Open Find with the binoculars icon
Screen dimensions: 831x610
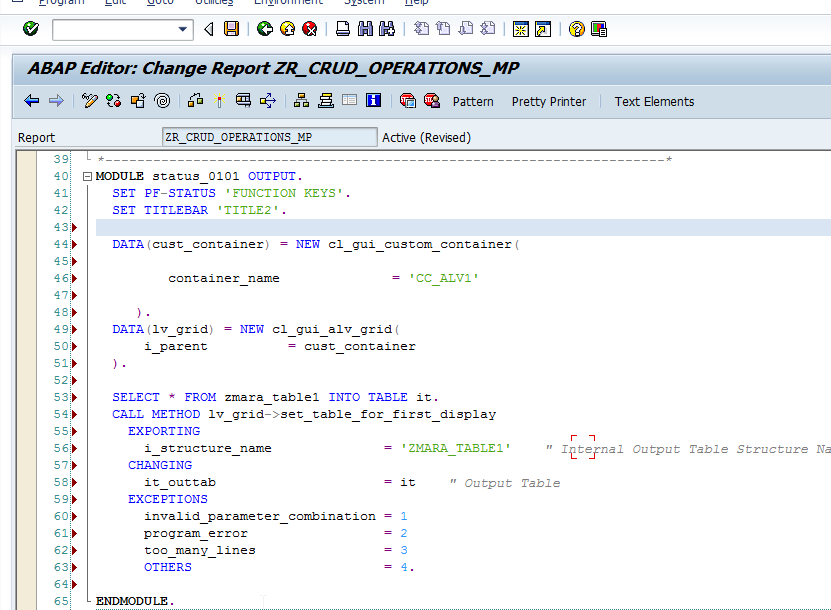(x=364, y=29)
